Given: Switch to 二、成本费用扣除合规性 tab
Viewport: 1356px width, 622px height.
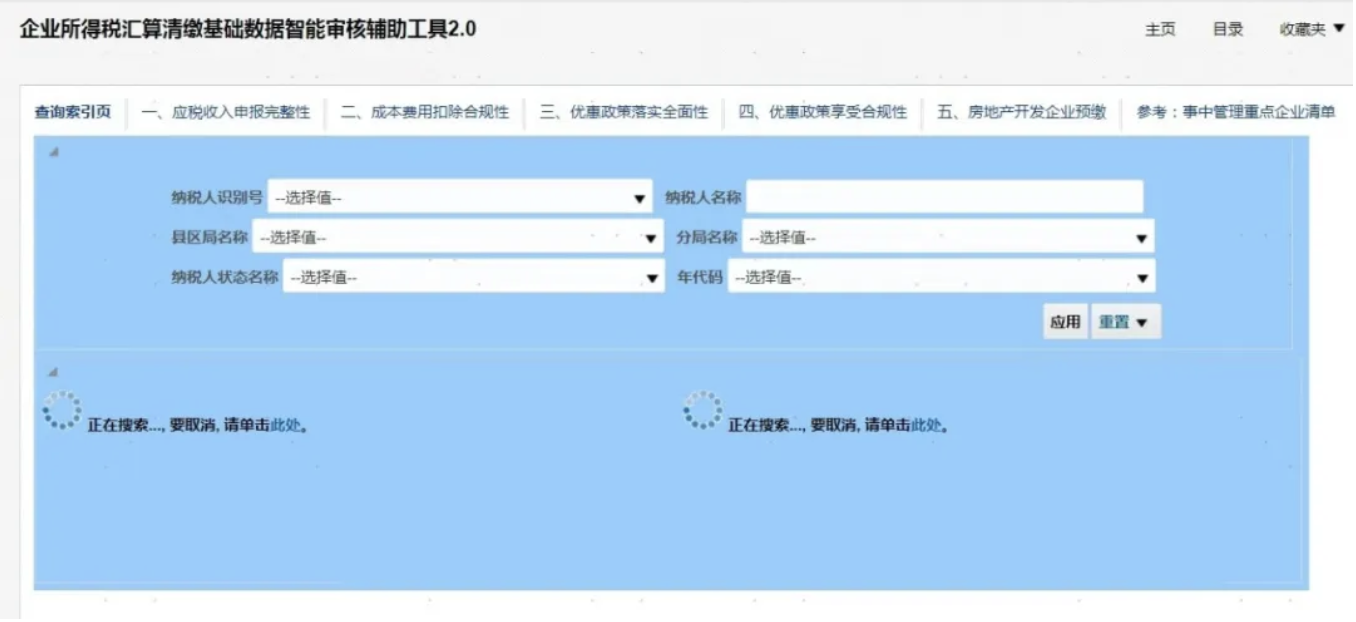Looking at the screenshot, I should [425, 112].
